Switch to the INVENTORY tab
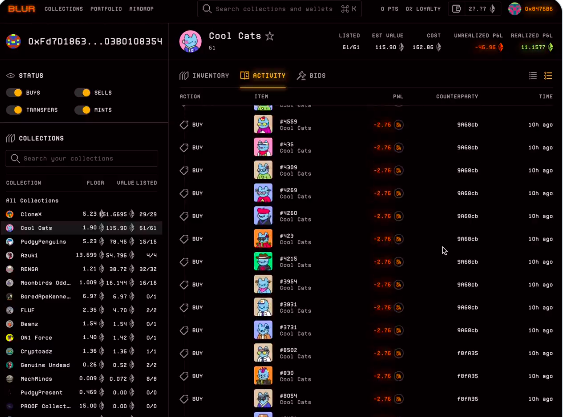Viewport: 564px width, 417px height. [204, 76]
